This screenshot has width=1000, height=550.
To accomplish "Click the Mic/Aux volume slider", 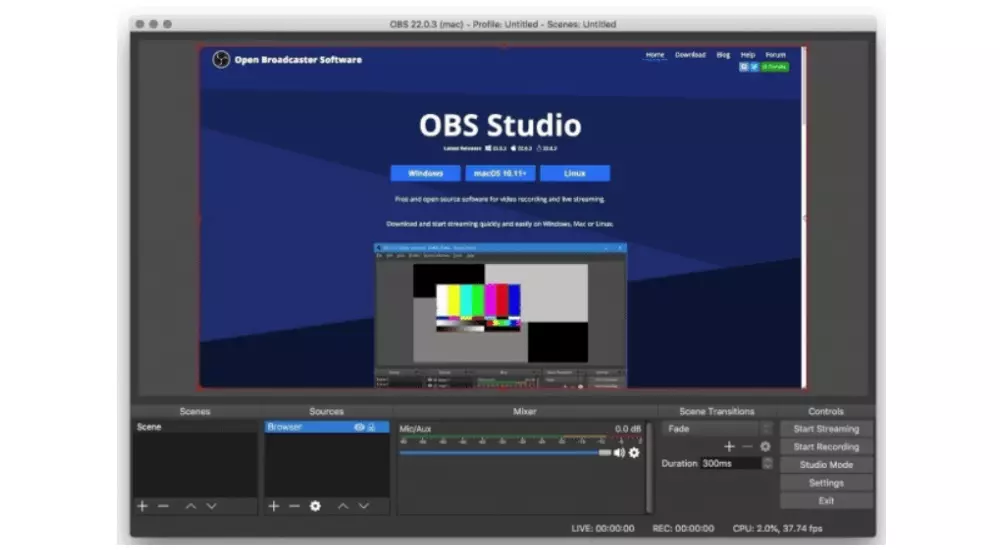I will click(505, 452).
